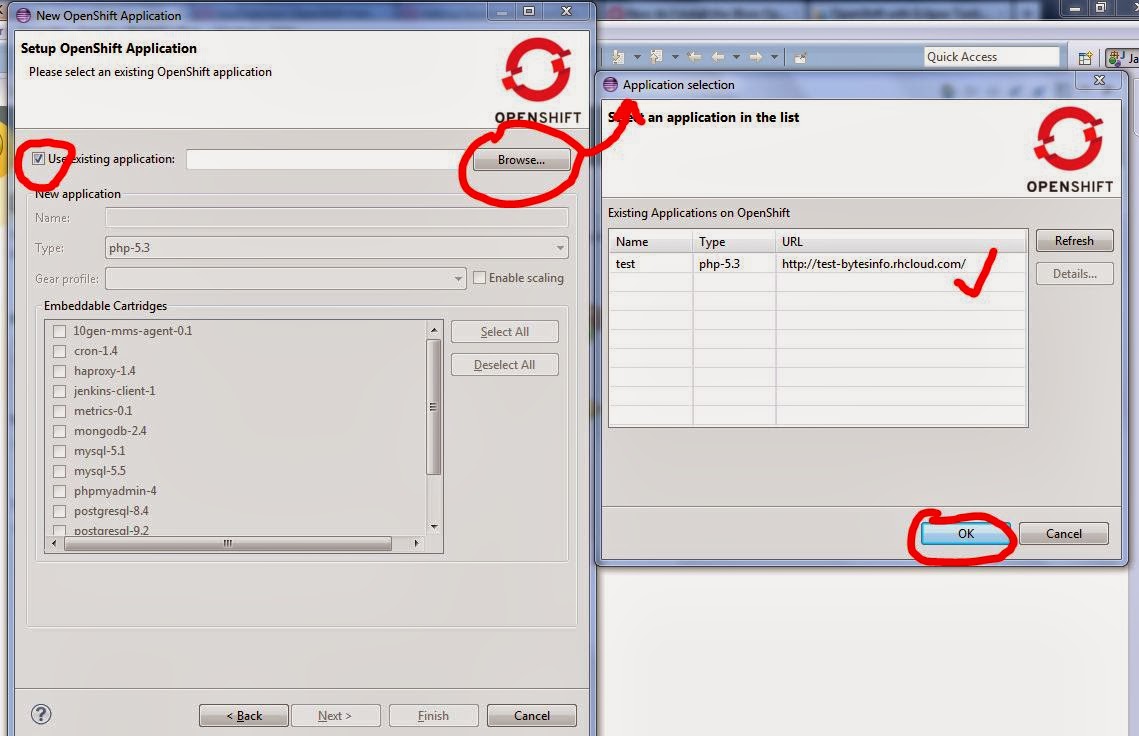Close the Application selection dialog
The image size is (1139, 736).
coord(1100,80)
